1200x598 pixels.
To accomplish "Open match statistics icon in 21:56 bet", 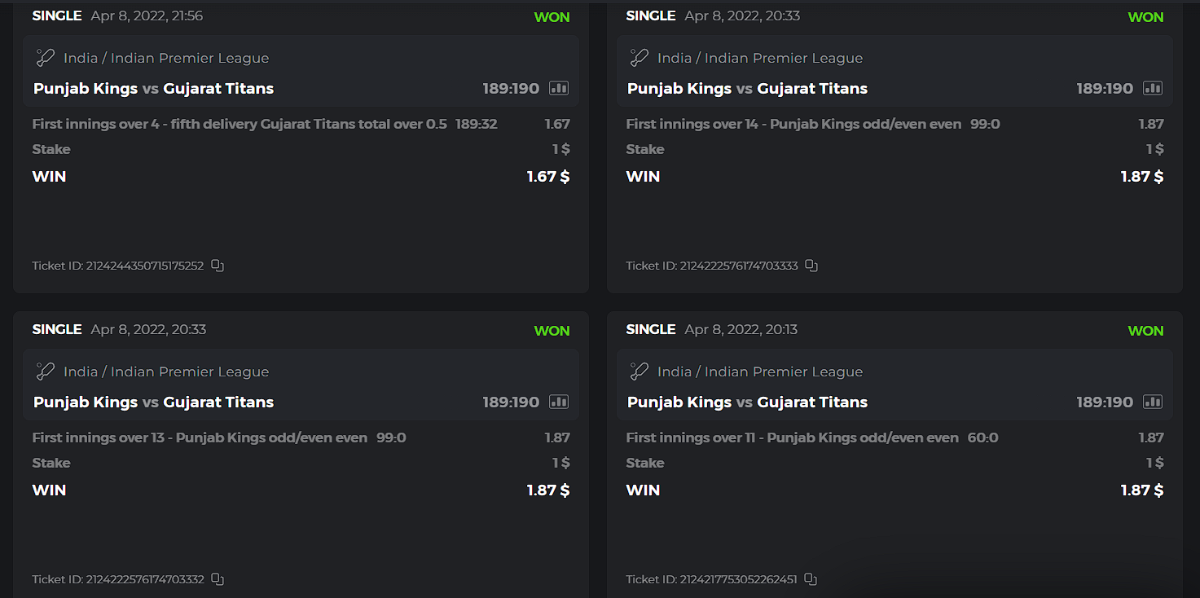I will [559, 88].
